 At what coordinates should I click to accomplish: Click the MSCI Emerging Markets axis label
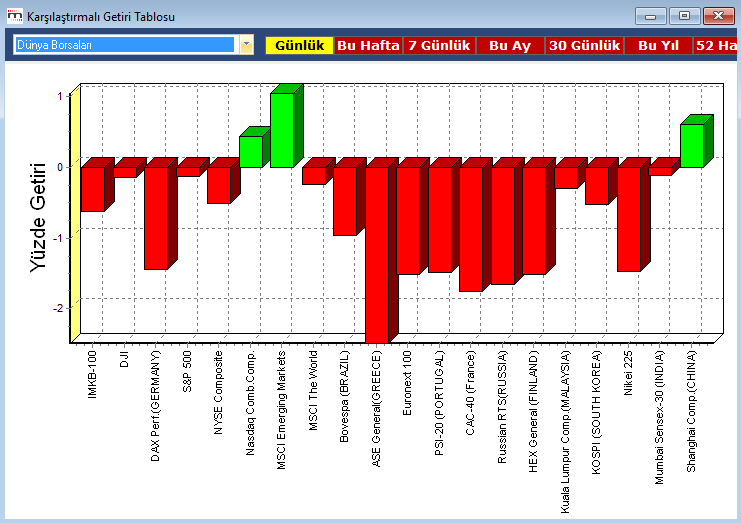281,410
